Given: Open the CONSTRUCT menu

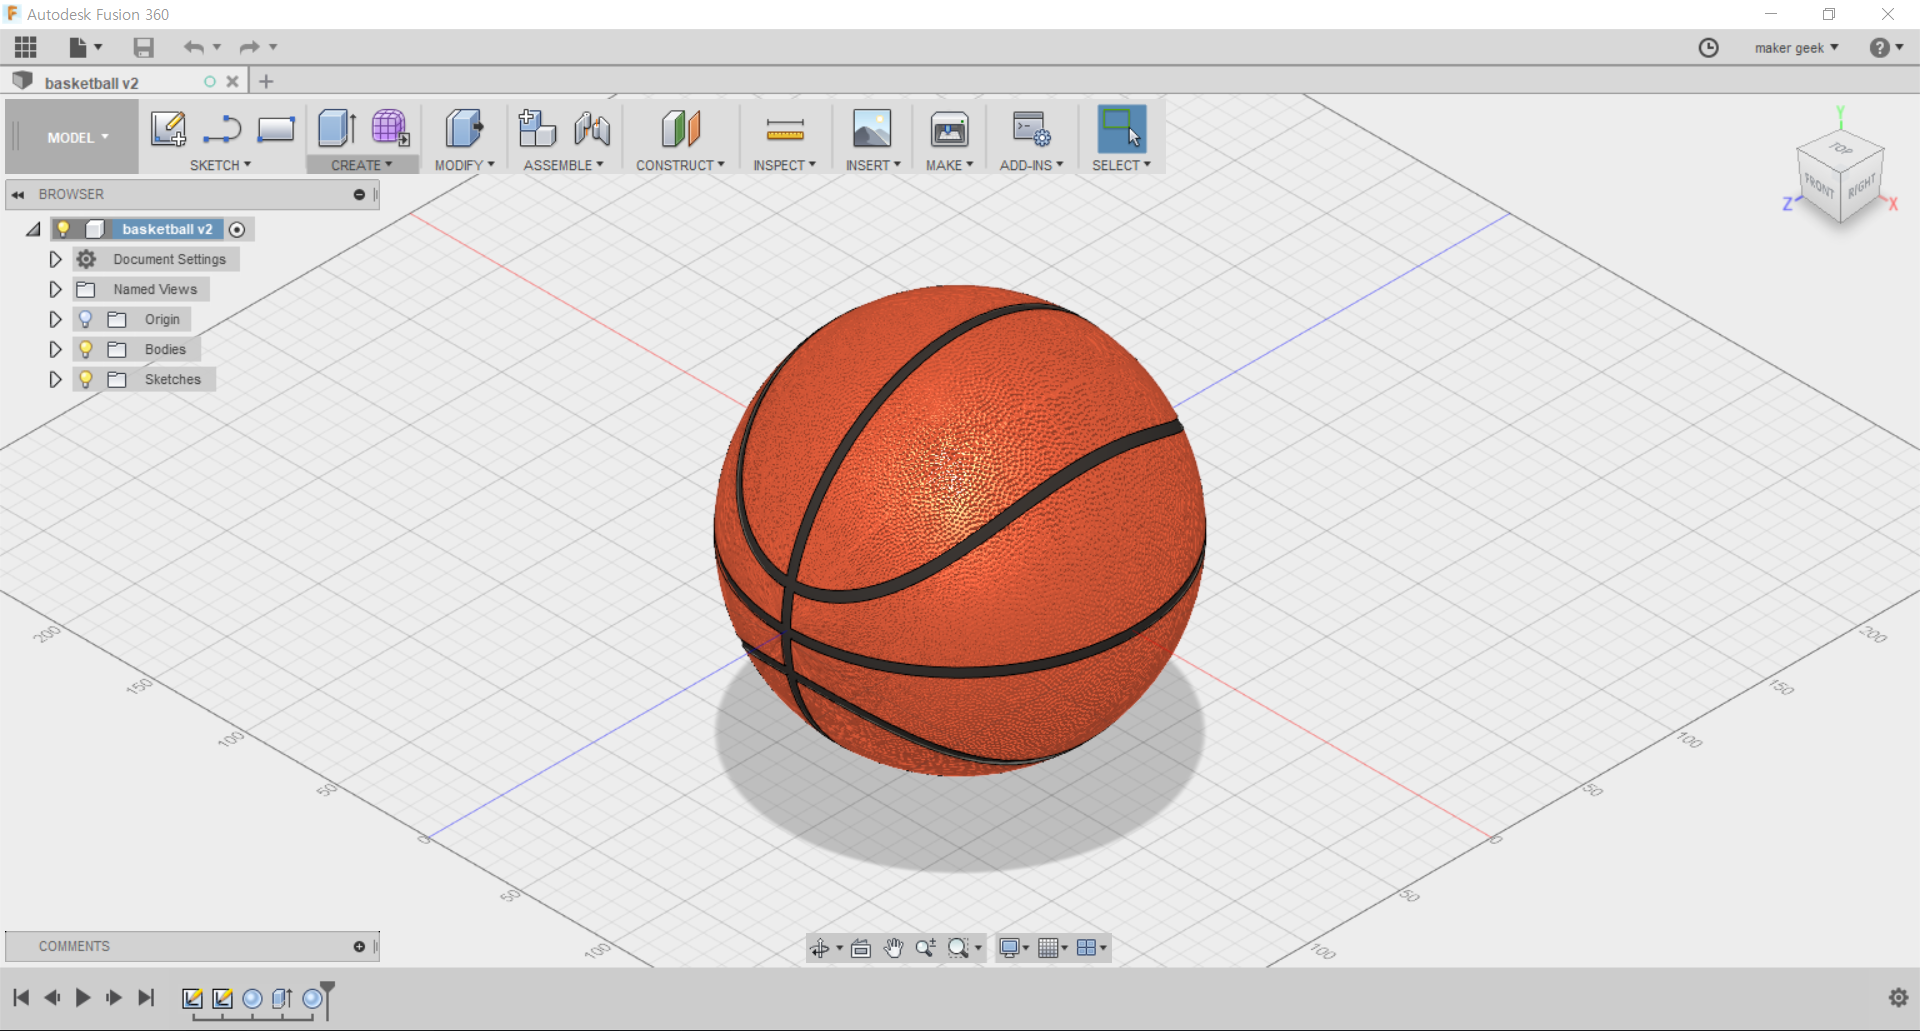Looking at the screenshot, I should (680, 165).
